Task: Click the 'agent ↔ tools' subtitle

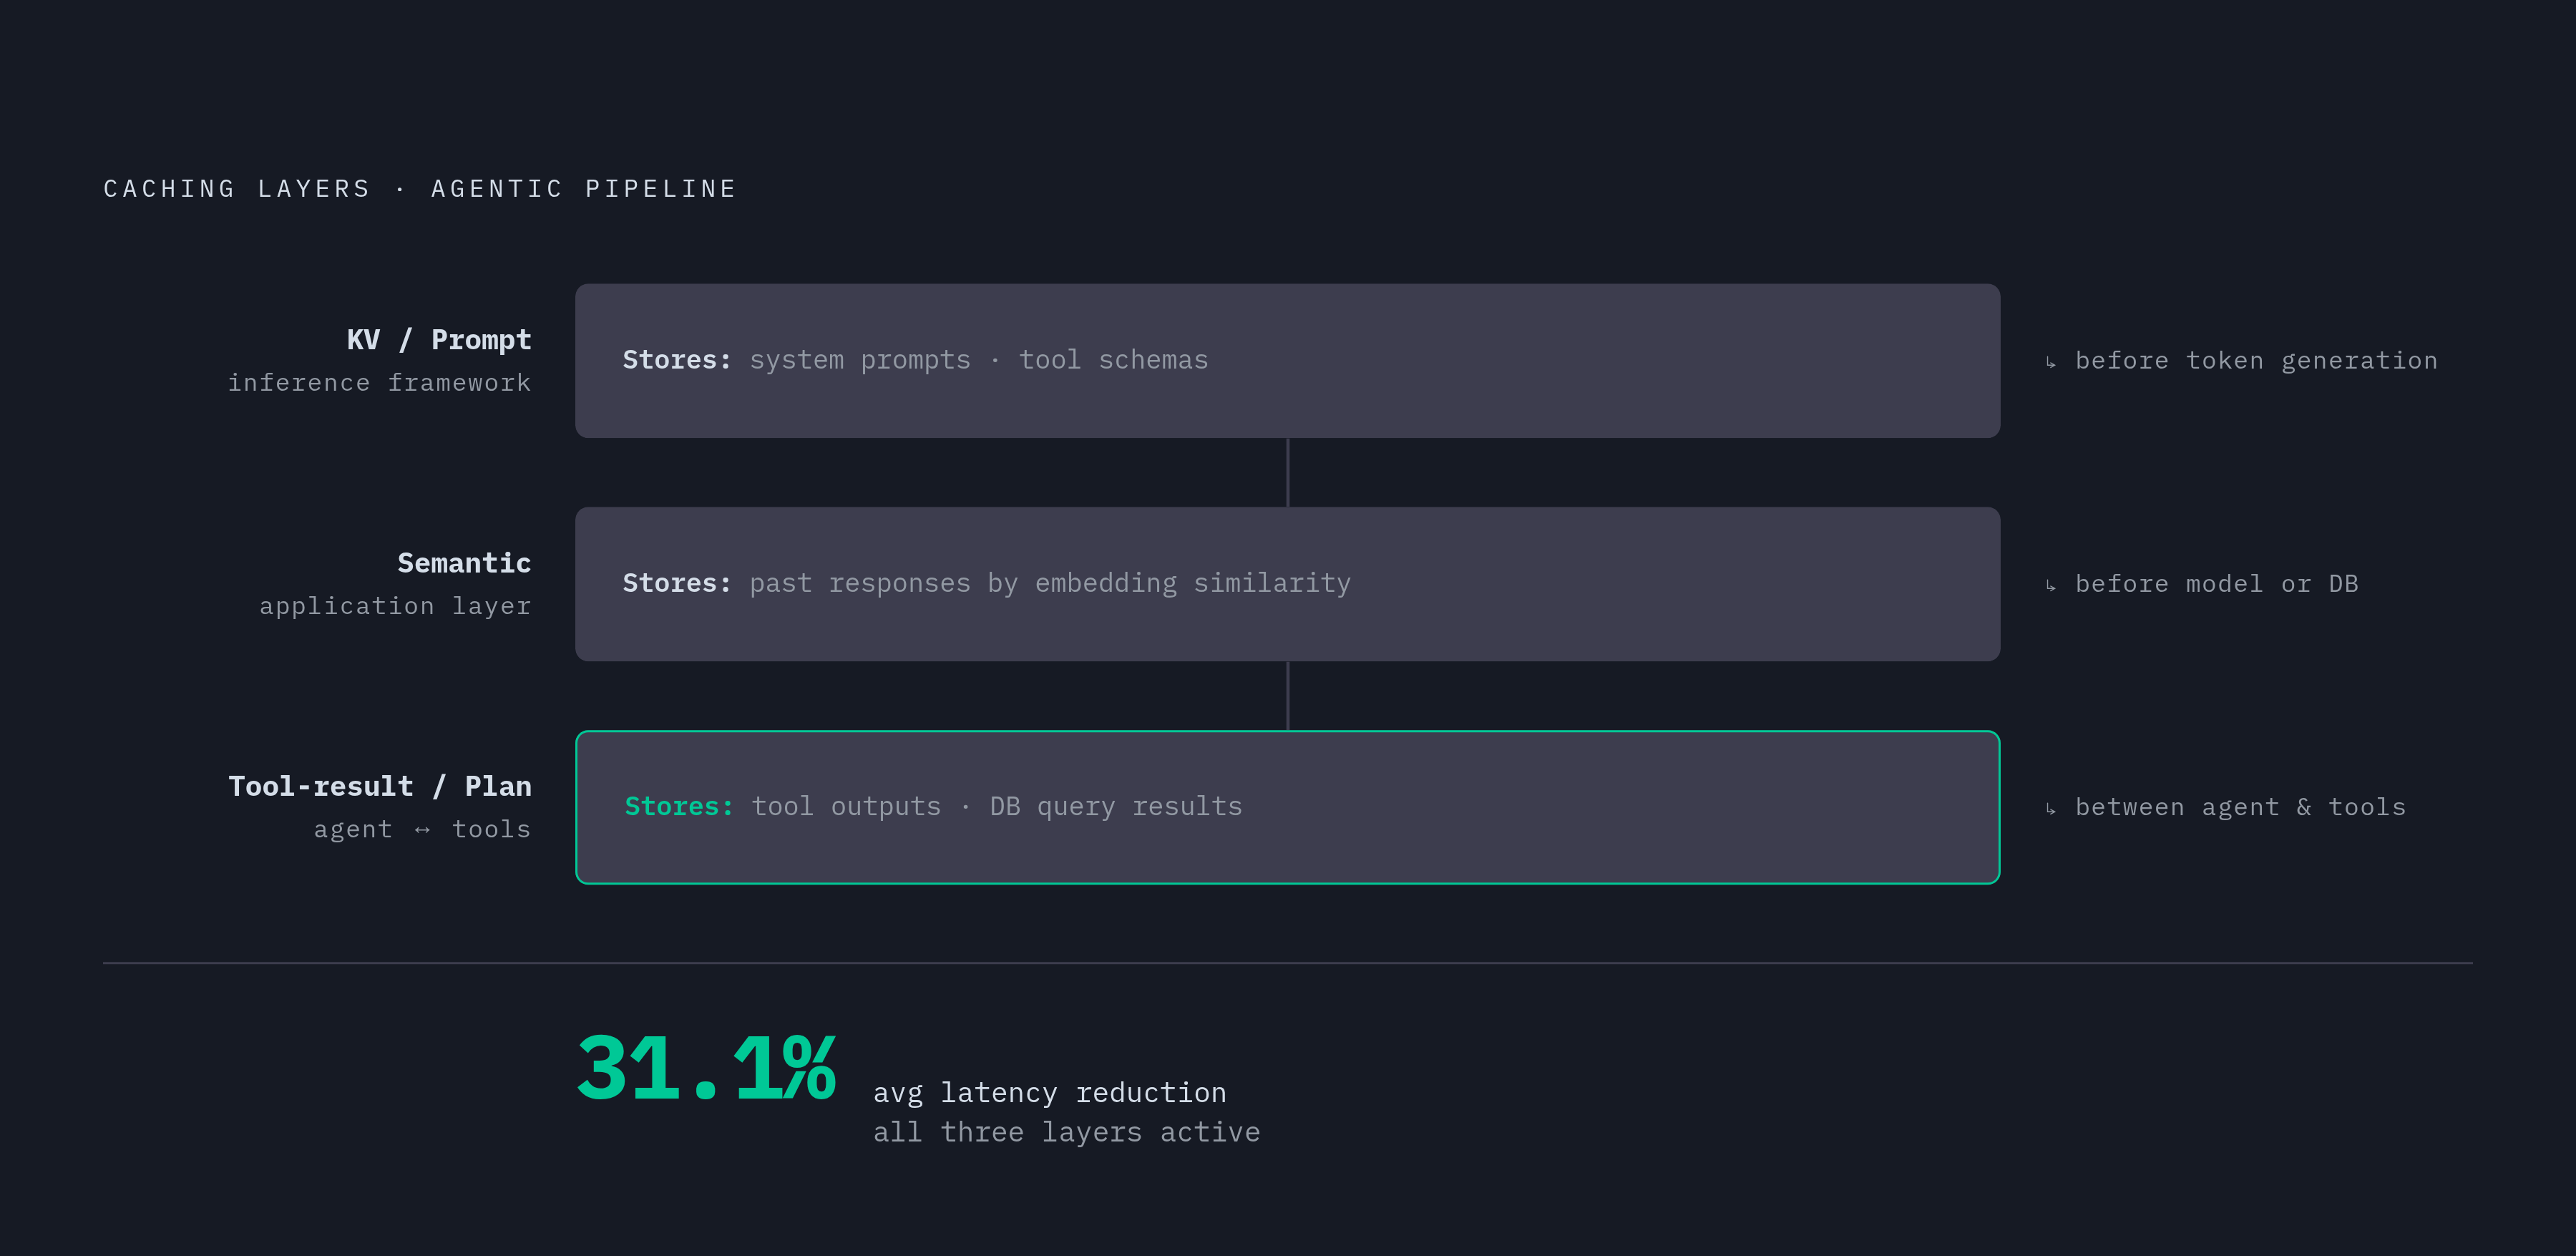Action: point(422,829)
